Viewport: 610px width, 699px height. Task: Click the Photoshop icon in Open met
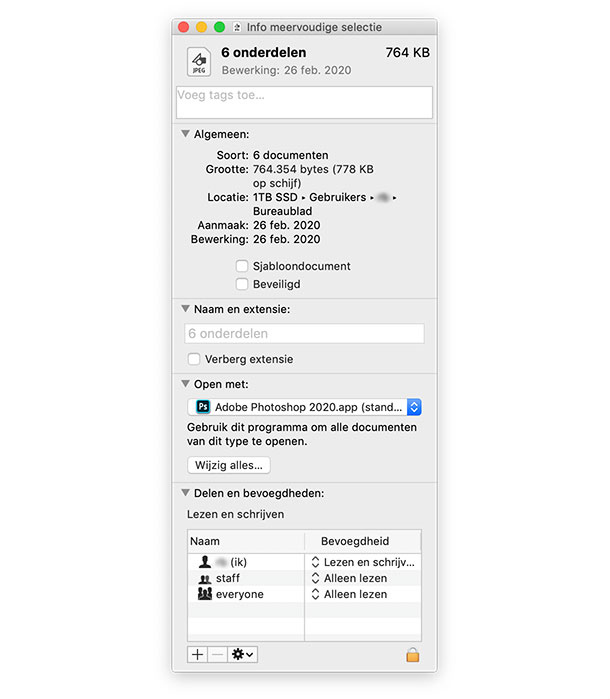tap(203, 407)
